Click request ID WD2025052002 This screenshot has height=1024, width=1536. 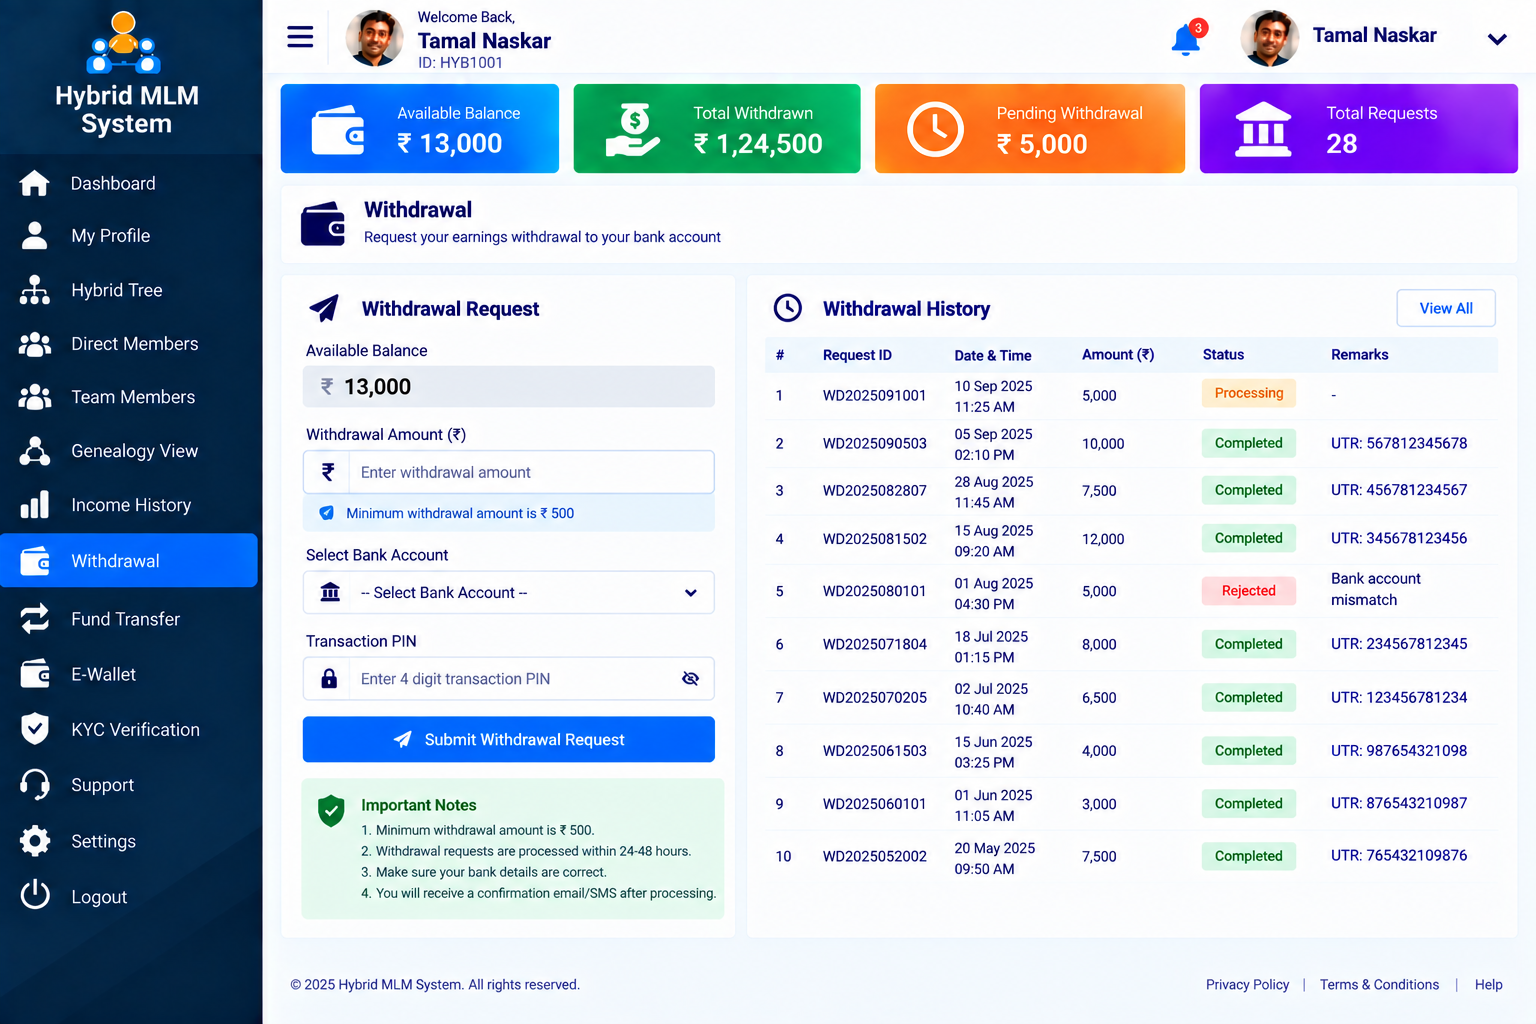pos(874,857)
